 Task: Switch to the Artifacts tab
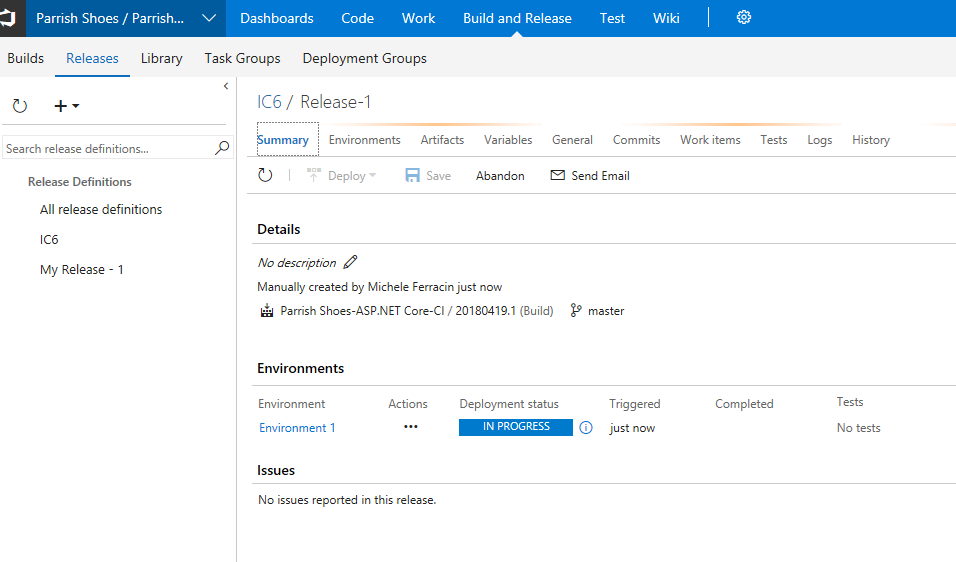[x=442, y=140]
